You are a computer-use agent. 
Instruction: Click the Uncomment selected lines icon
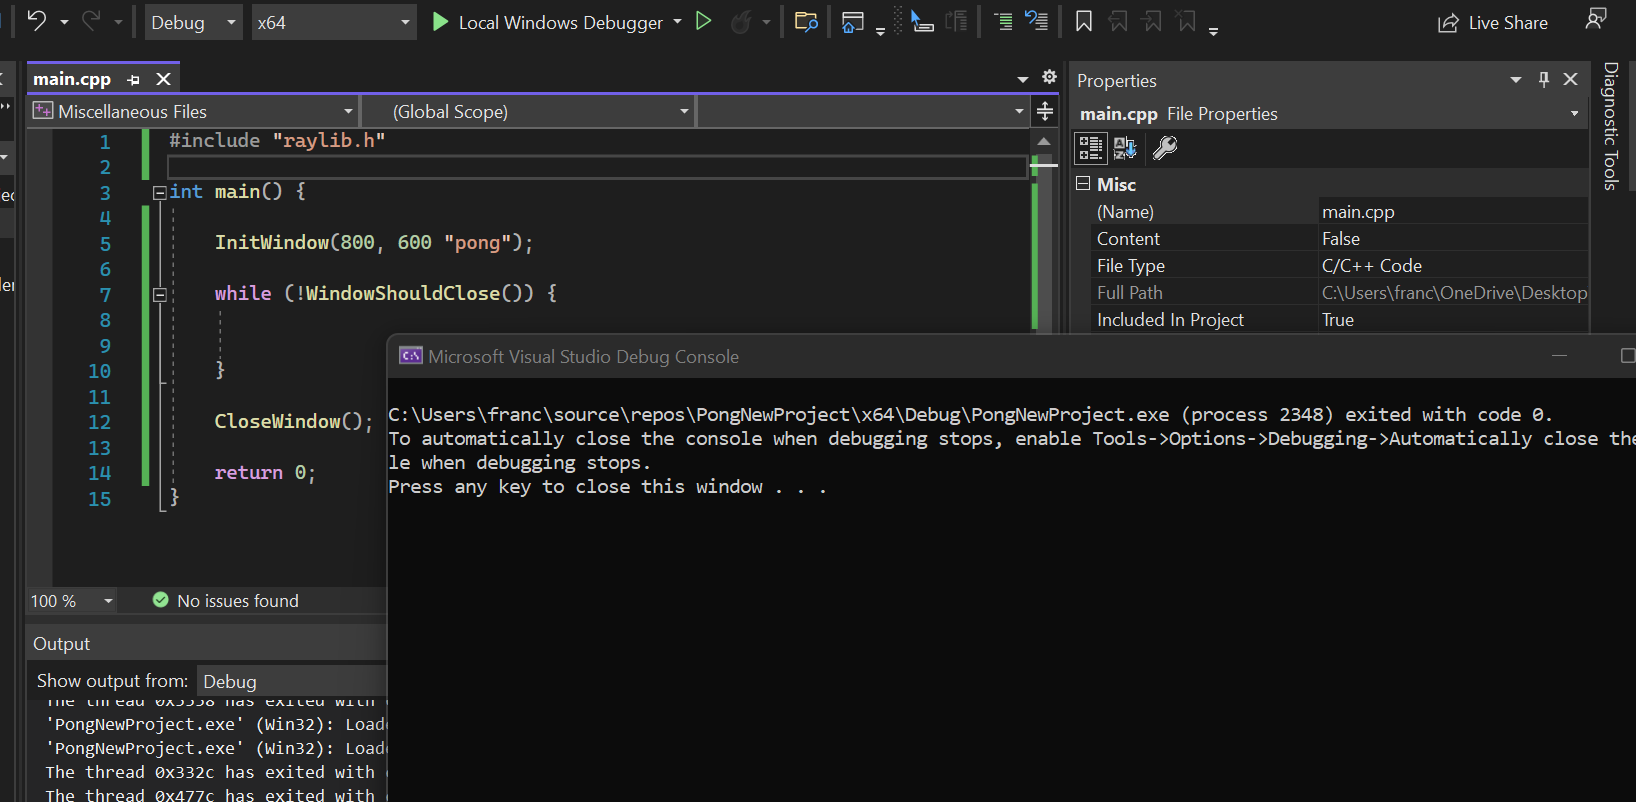1037,22
